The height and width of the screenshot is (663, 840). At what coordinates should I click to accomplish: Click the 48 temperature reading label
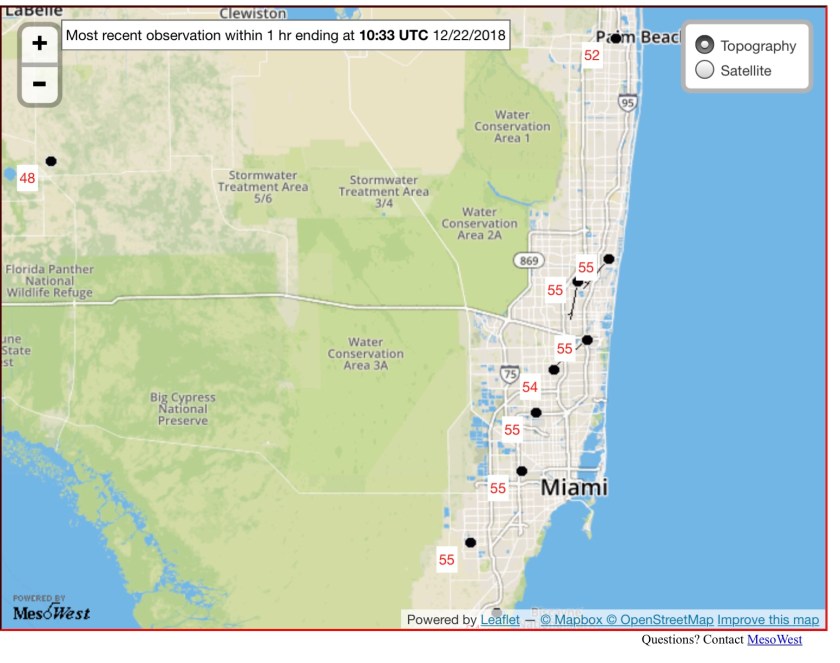pos(27,179)
